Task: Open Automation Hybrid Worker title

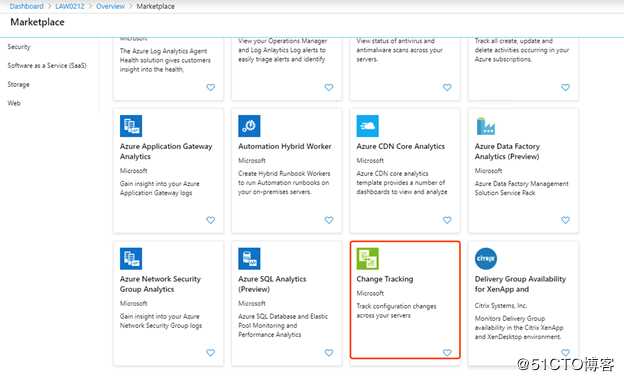Action: coord(285,147)
